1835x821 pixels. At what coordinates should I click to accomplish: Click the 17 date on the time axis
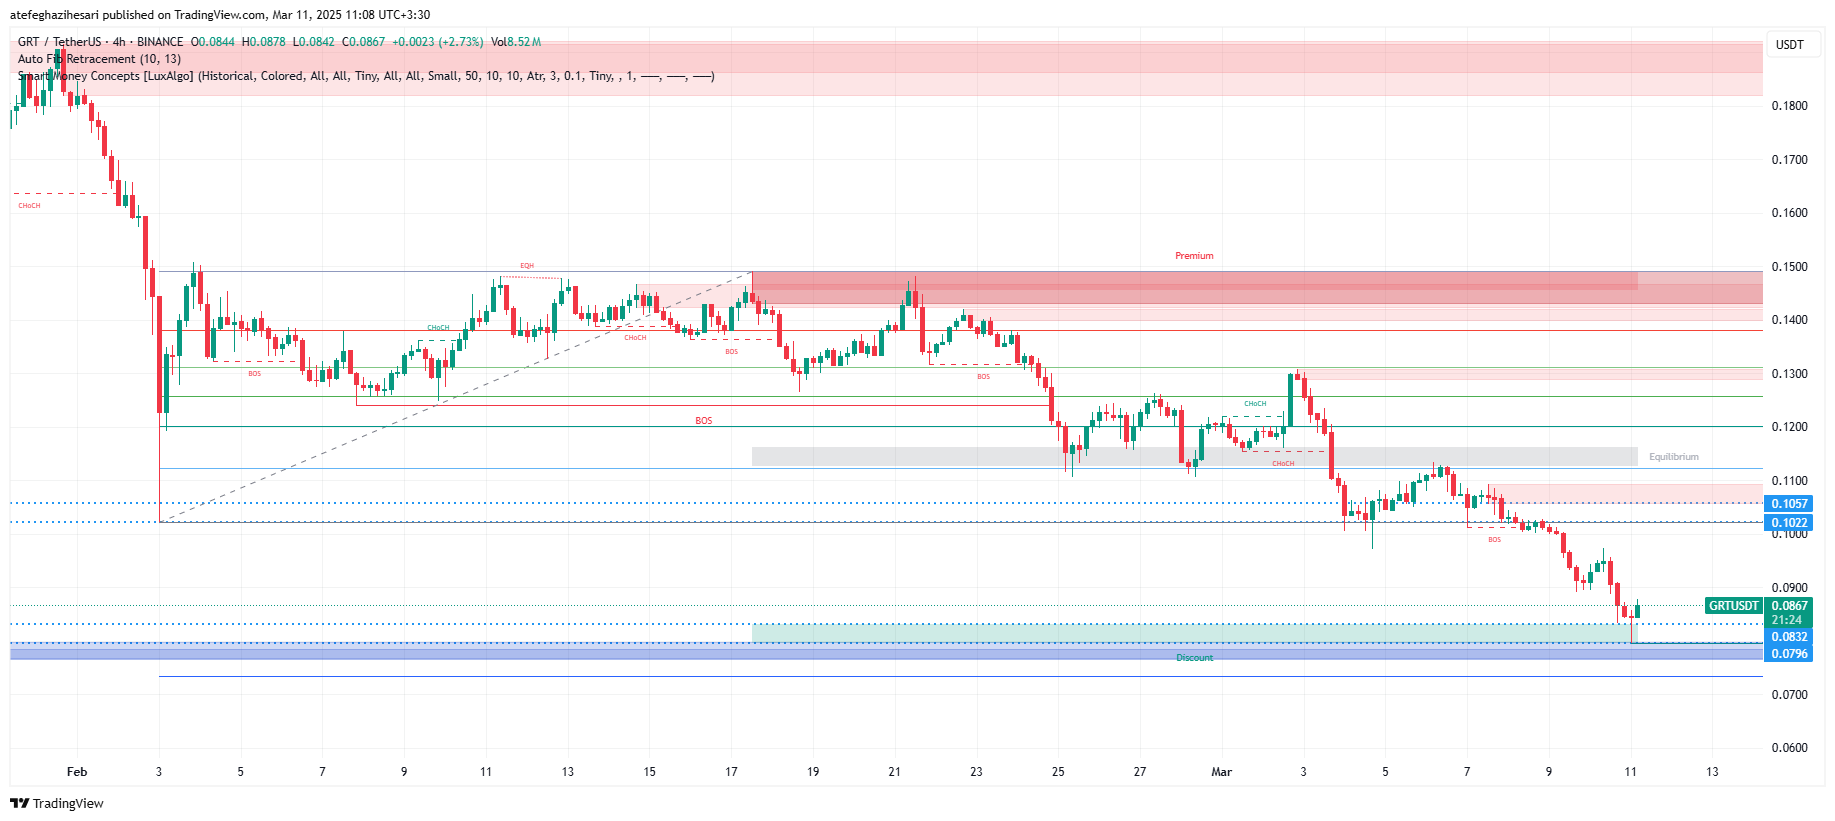tap(731, 772)
